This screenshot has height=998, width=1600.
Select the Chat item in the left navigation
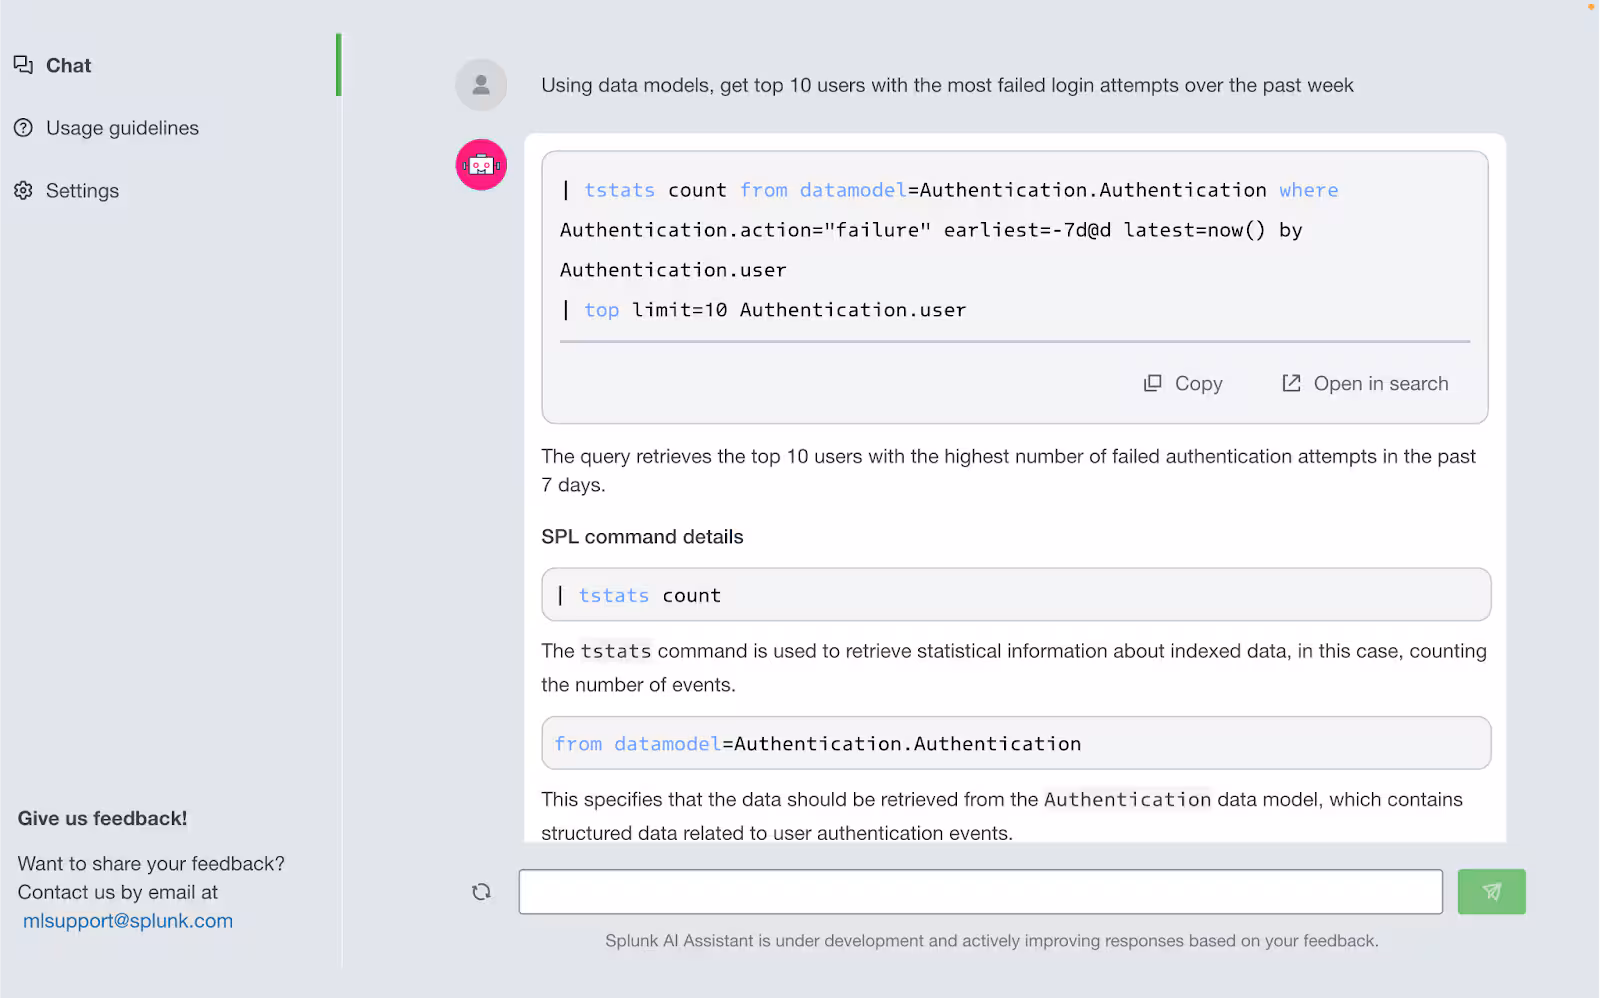(x=68, y=65)
